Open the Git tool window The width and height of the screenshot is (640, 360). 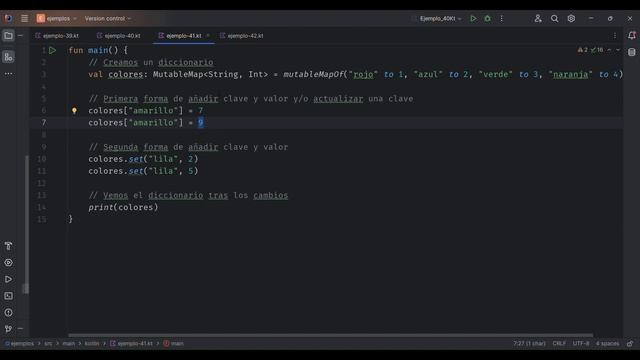tap(8, 329)
